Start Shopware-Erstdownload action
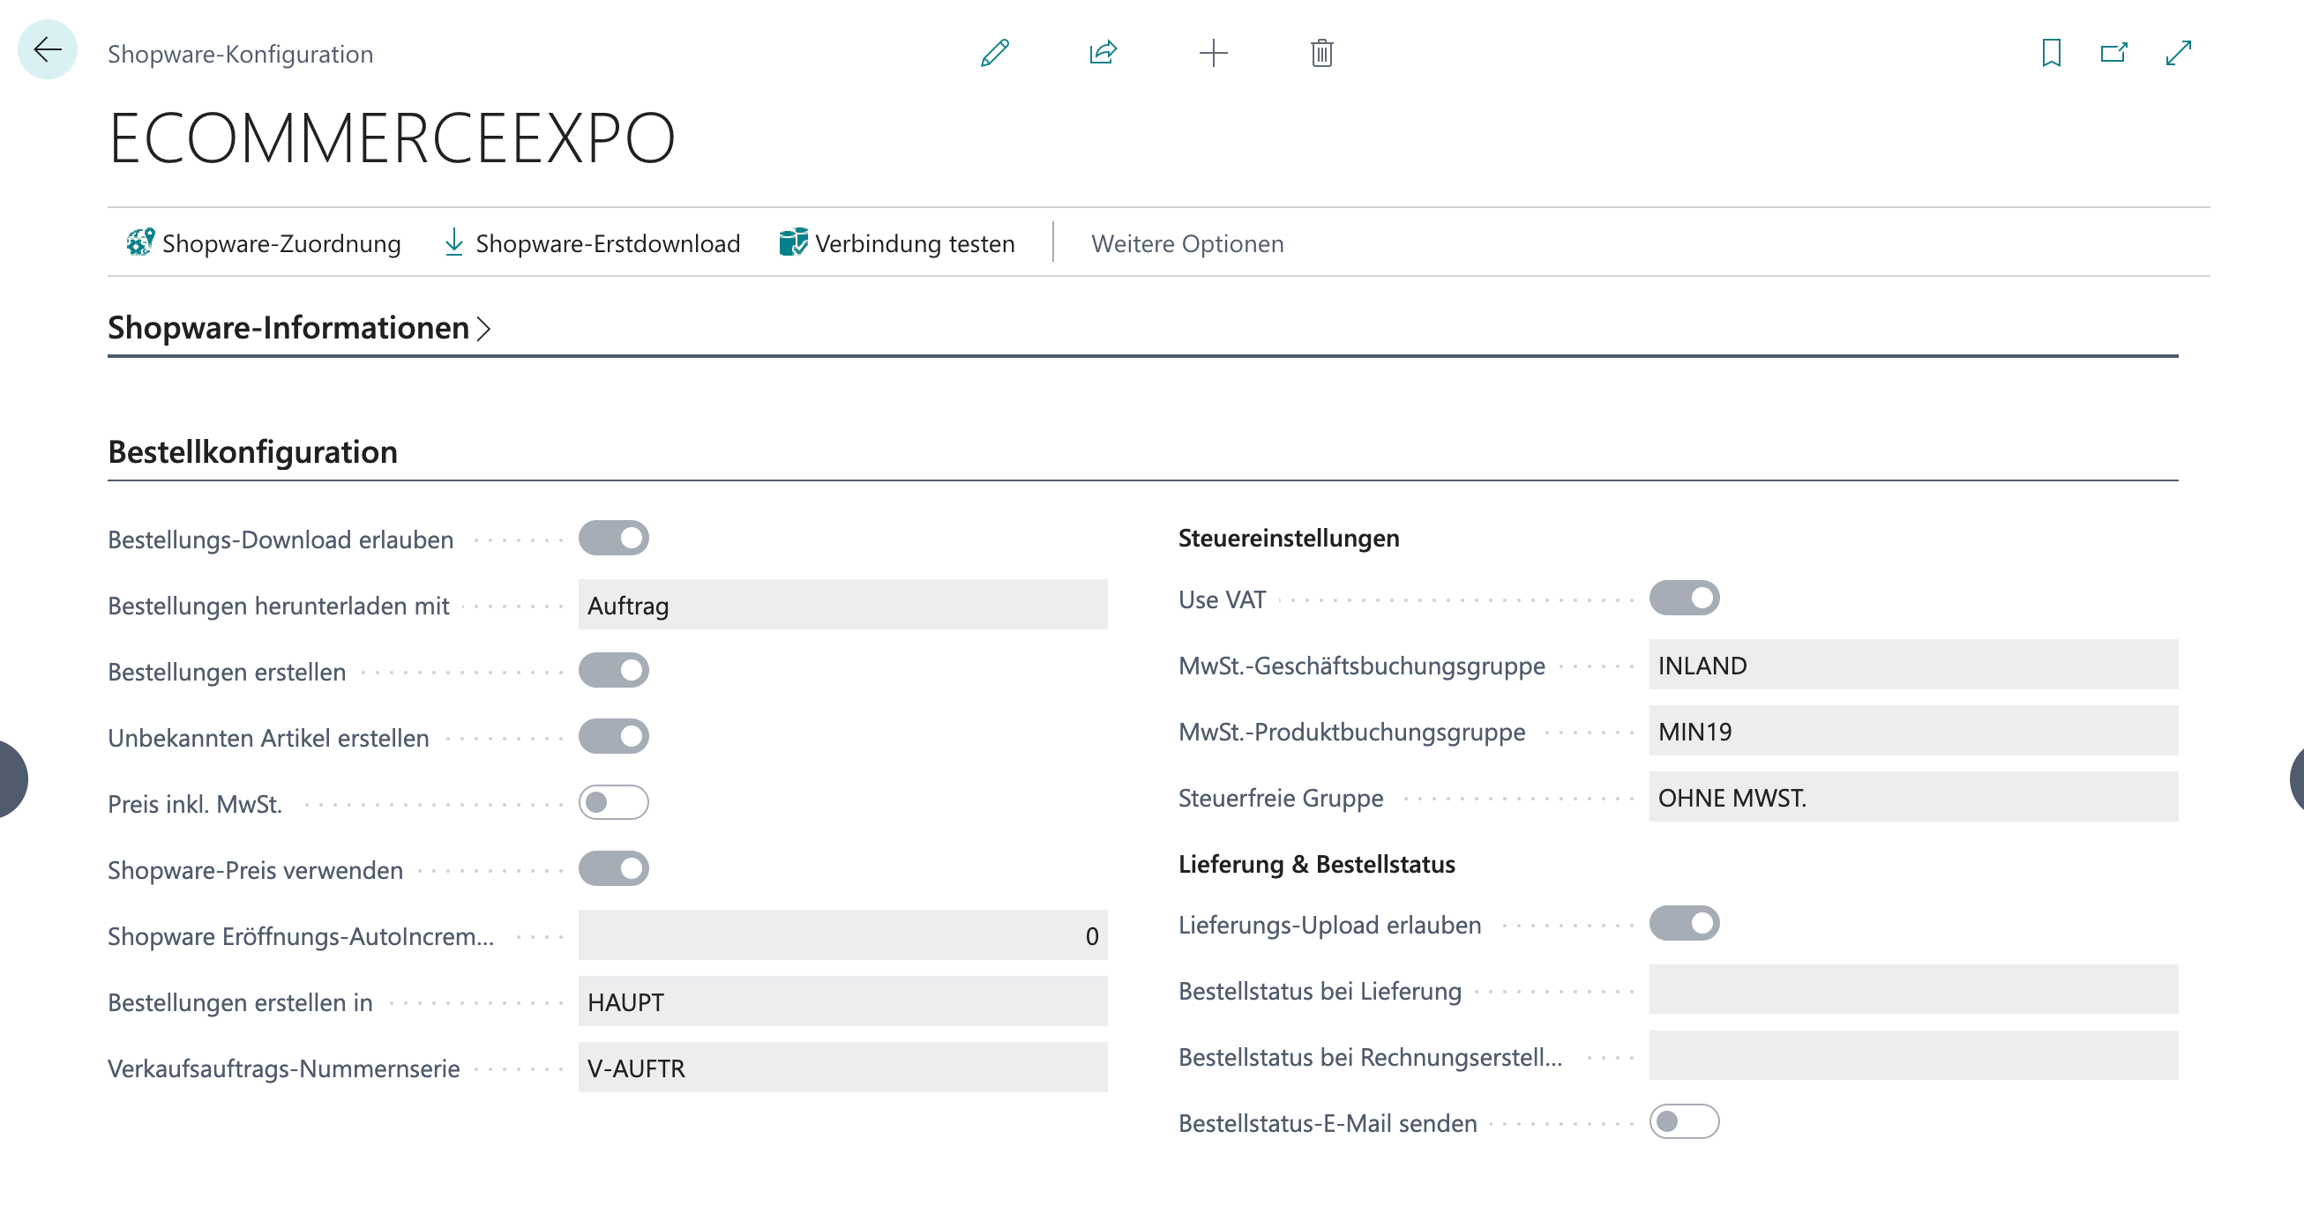Screen dimensions: 2304x1213 (x=591, y=243)
